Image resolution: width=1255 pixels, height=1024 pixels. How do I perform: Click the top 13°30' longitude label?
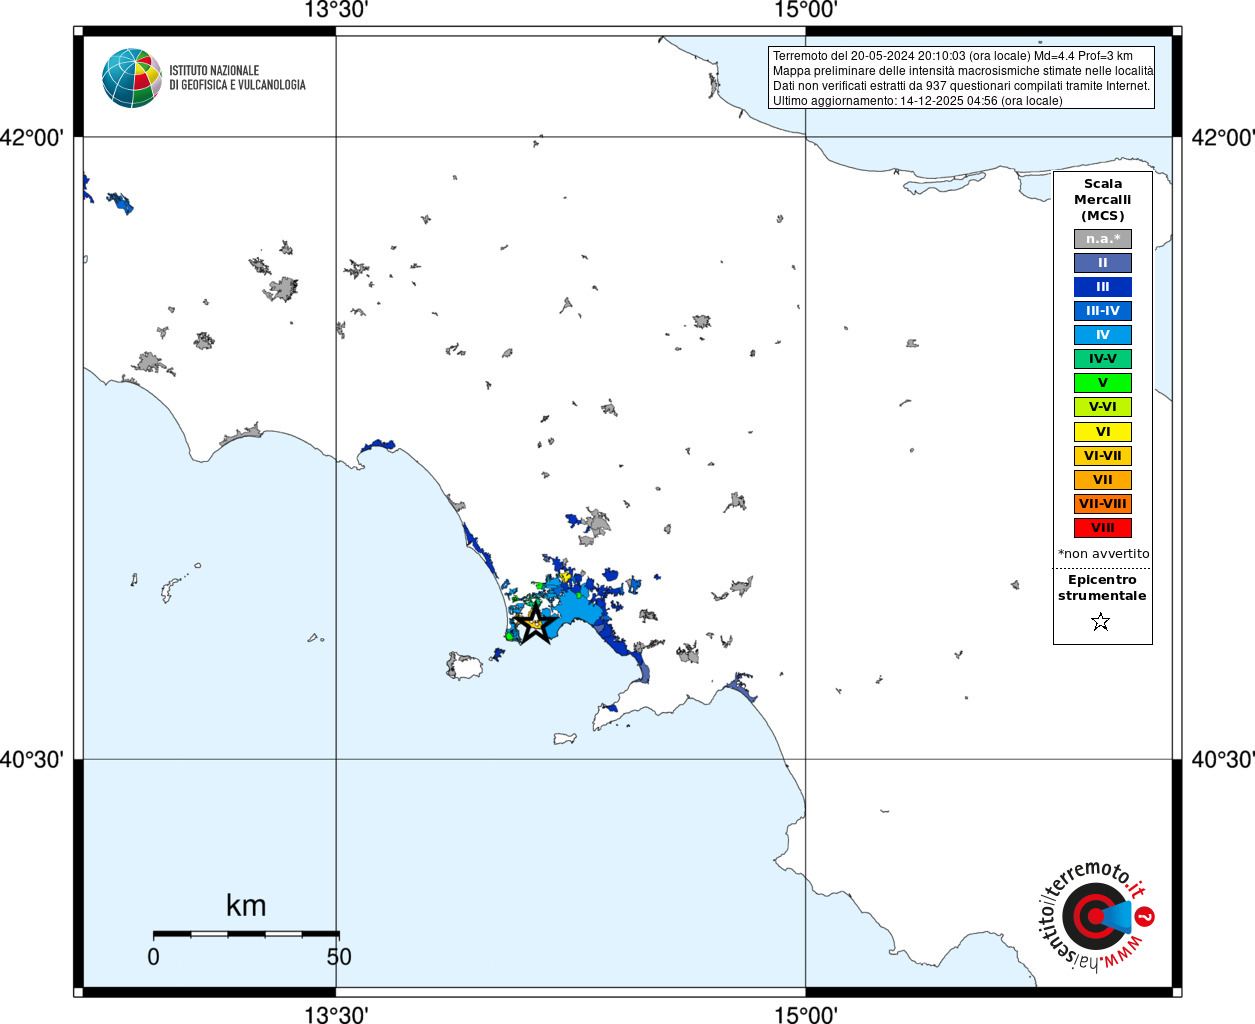coord(336,10)
